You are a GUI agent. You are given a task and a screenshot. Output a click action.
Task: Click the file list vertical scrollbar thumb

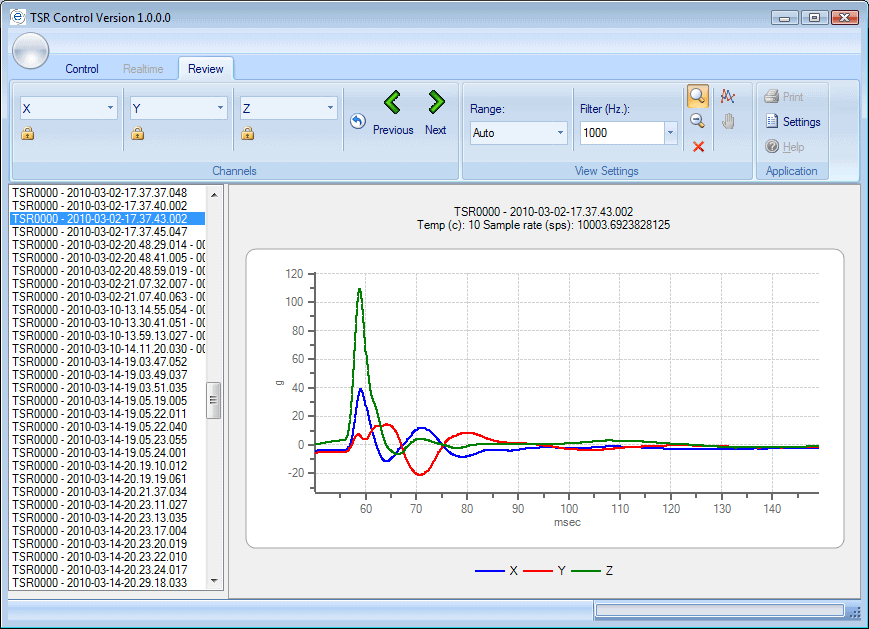(213, 400)
